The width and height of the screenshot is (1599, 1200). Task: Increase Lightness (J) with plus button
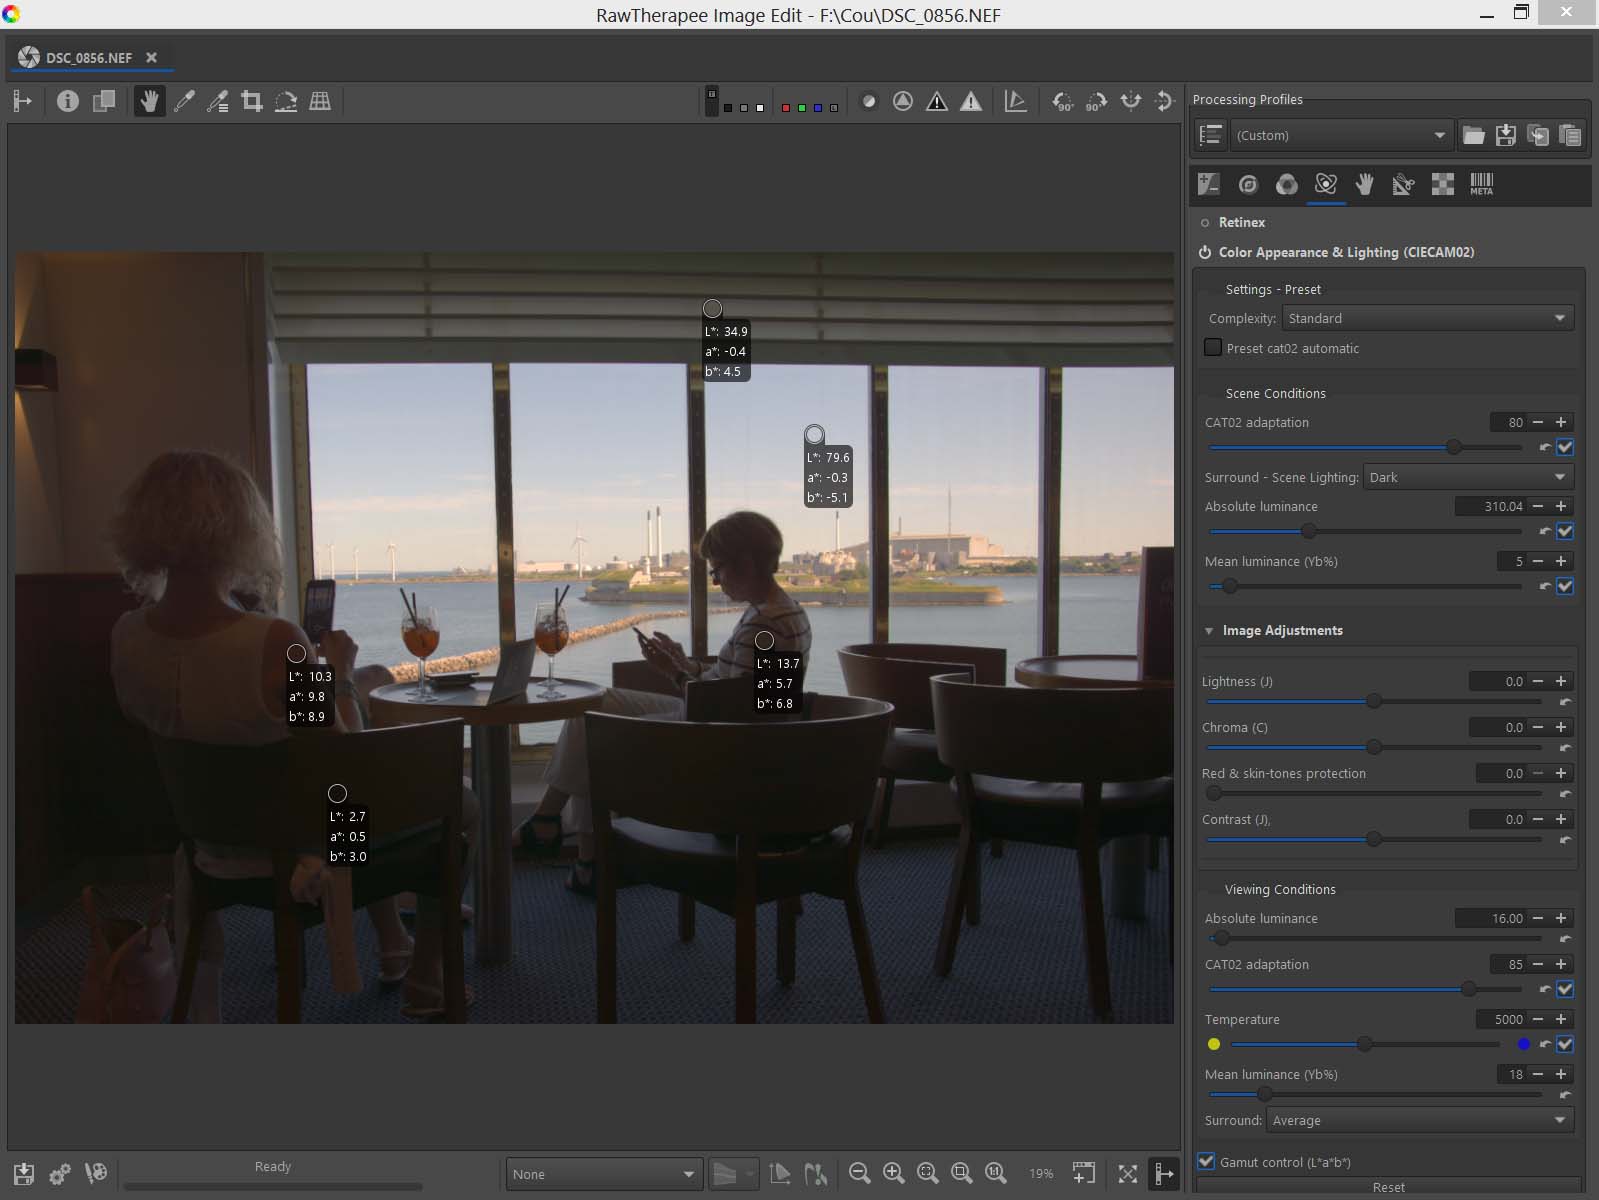pos(1561,681)
